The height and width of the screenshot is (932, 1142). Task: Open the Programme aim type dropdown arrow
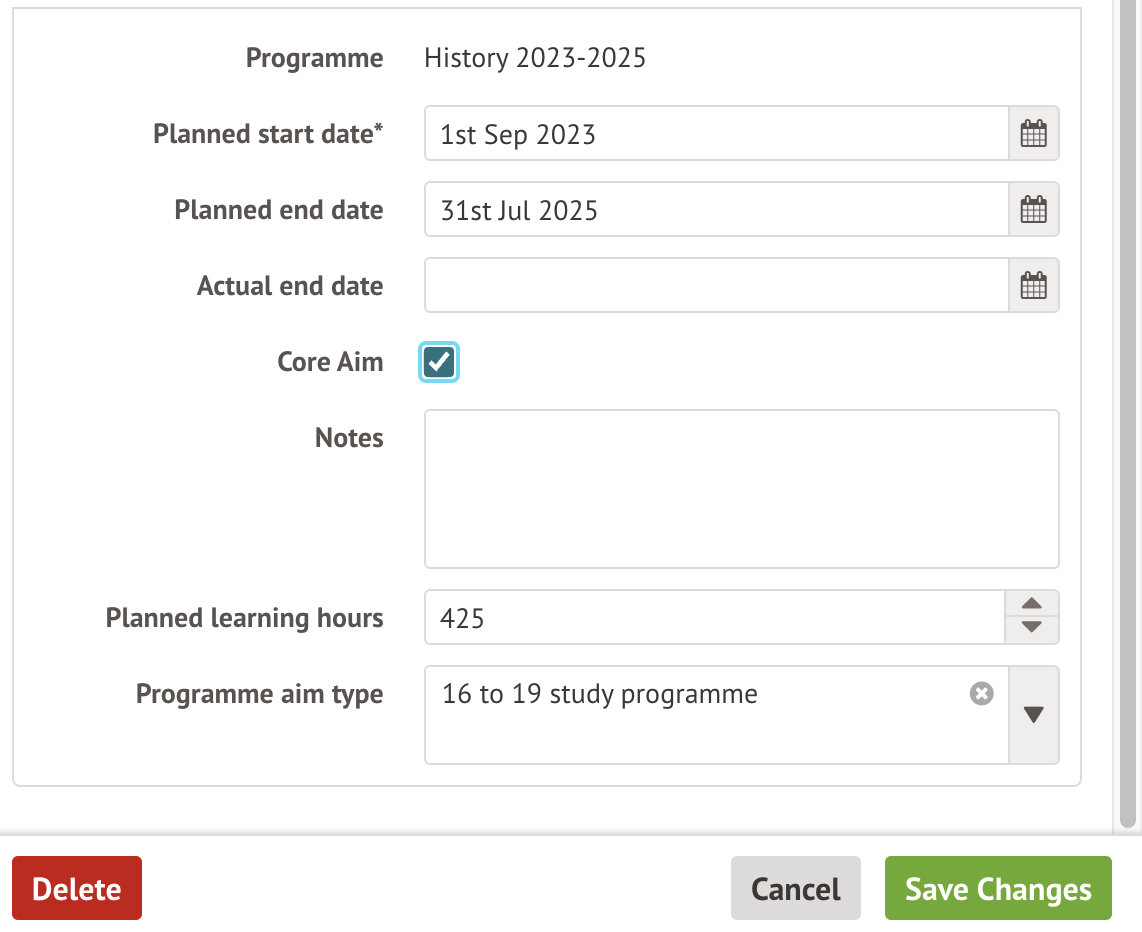[x=1033, y=714]
